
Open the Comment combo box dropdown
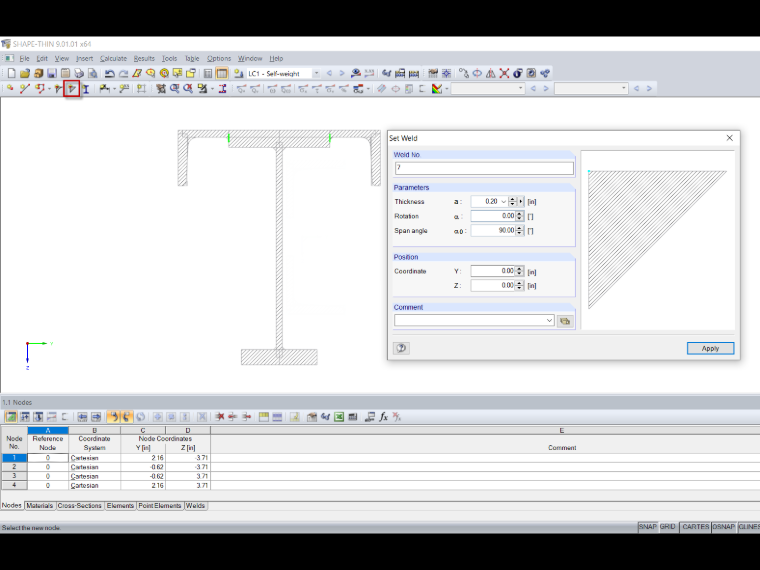(549, 320)
